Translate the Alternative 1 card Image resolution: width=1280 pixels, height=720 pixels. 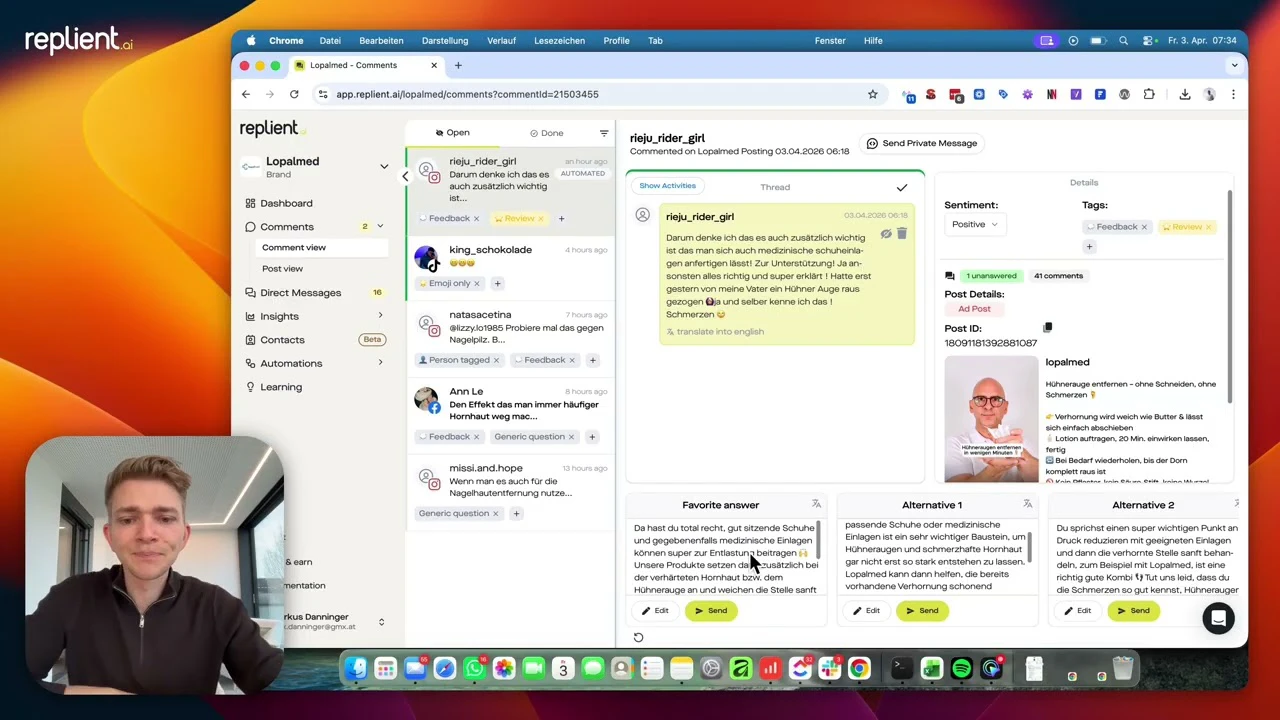(x=1027, y=504)
